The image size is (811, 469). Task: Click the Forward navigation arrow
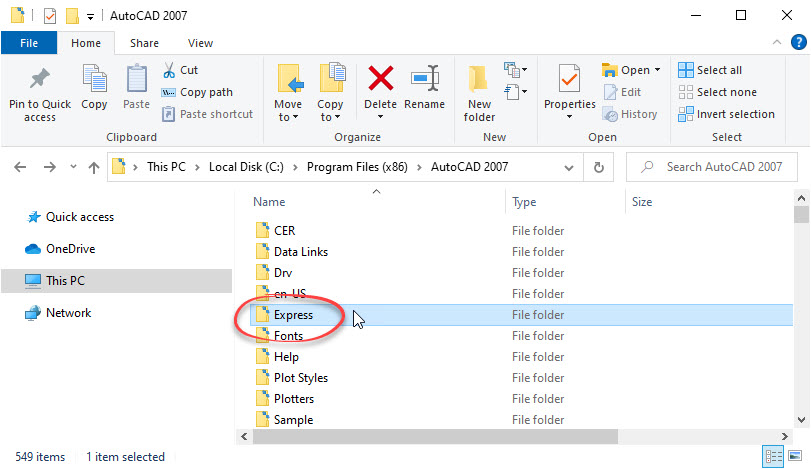click(x=50, y=167)
